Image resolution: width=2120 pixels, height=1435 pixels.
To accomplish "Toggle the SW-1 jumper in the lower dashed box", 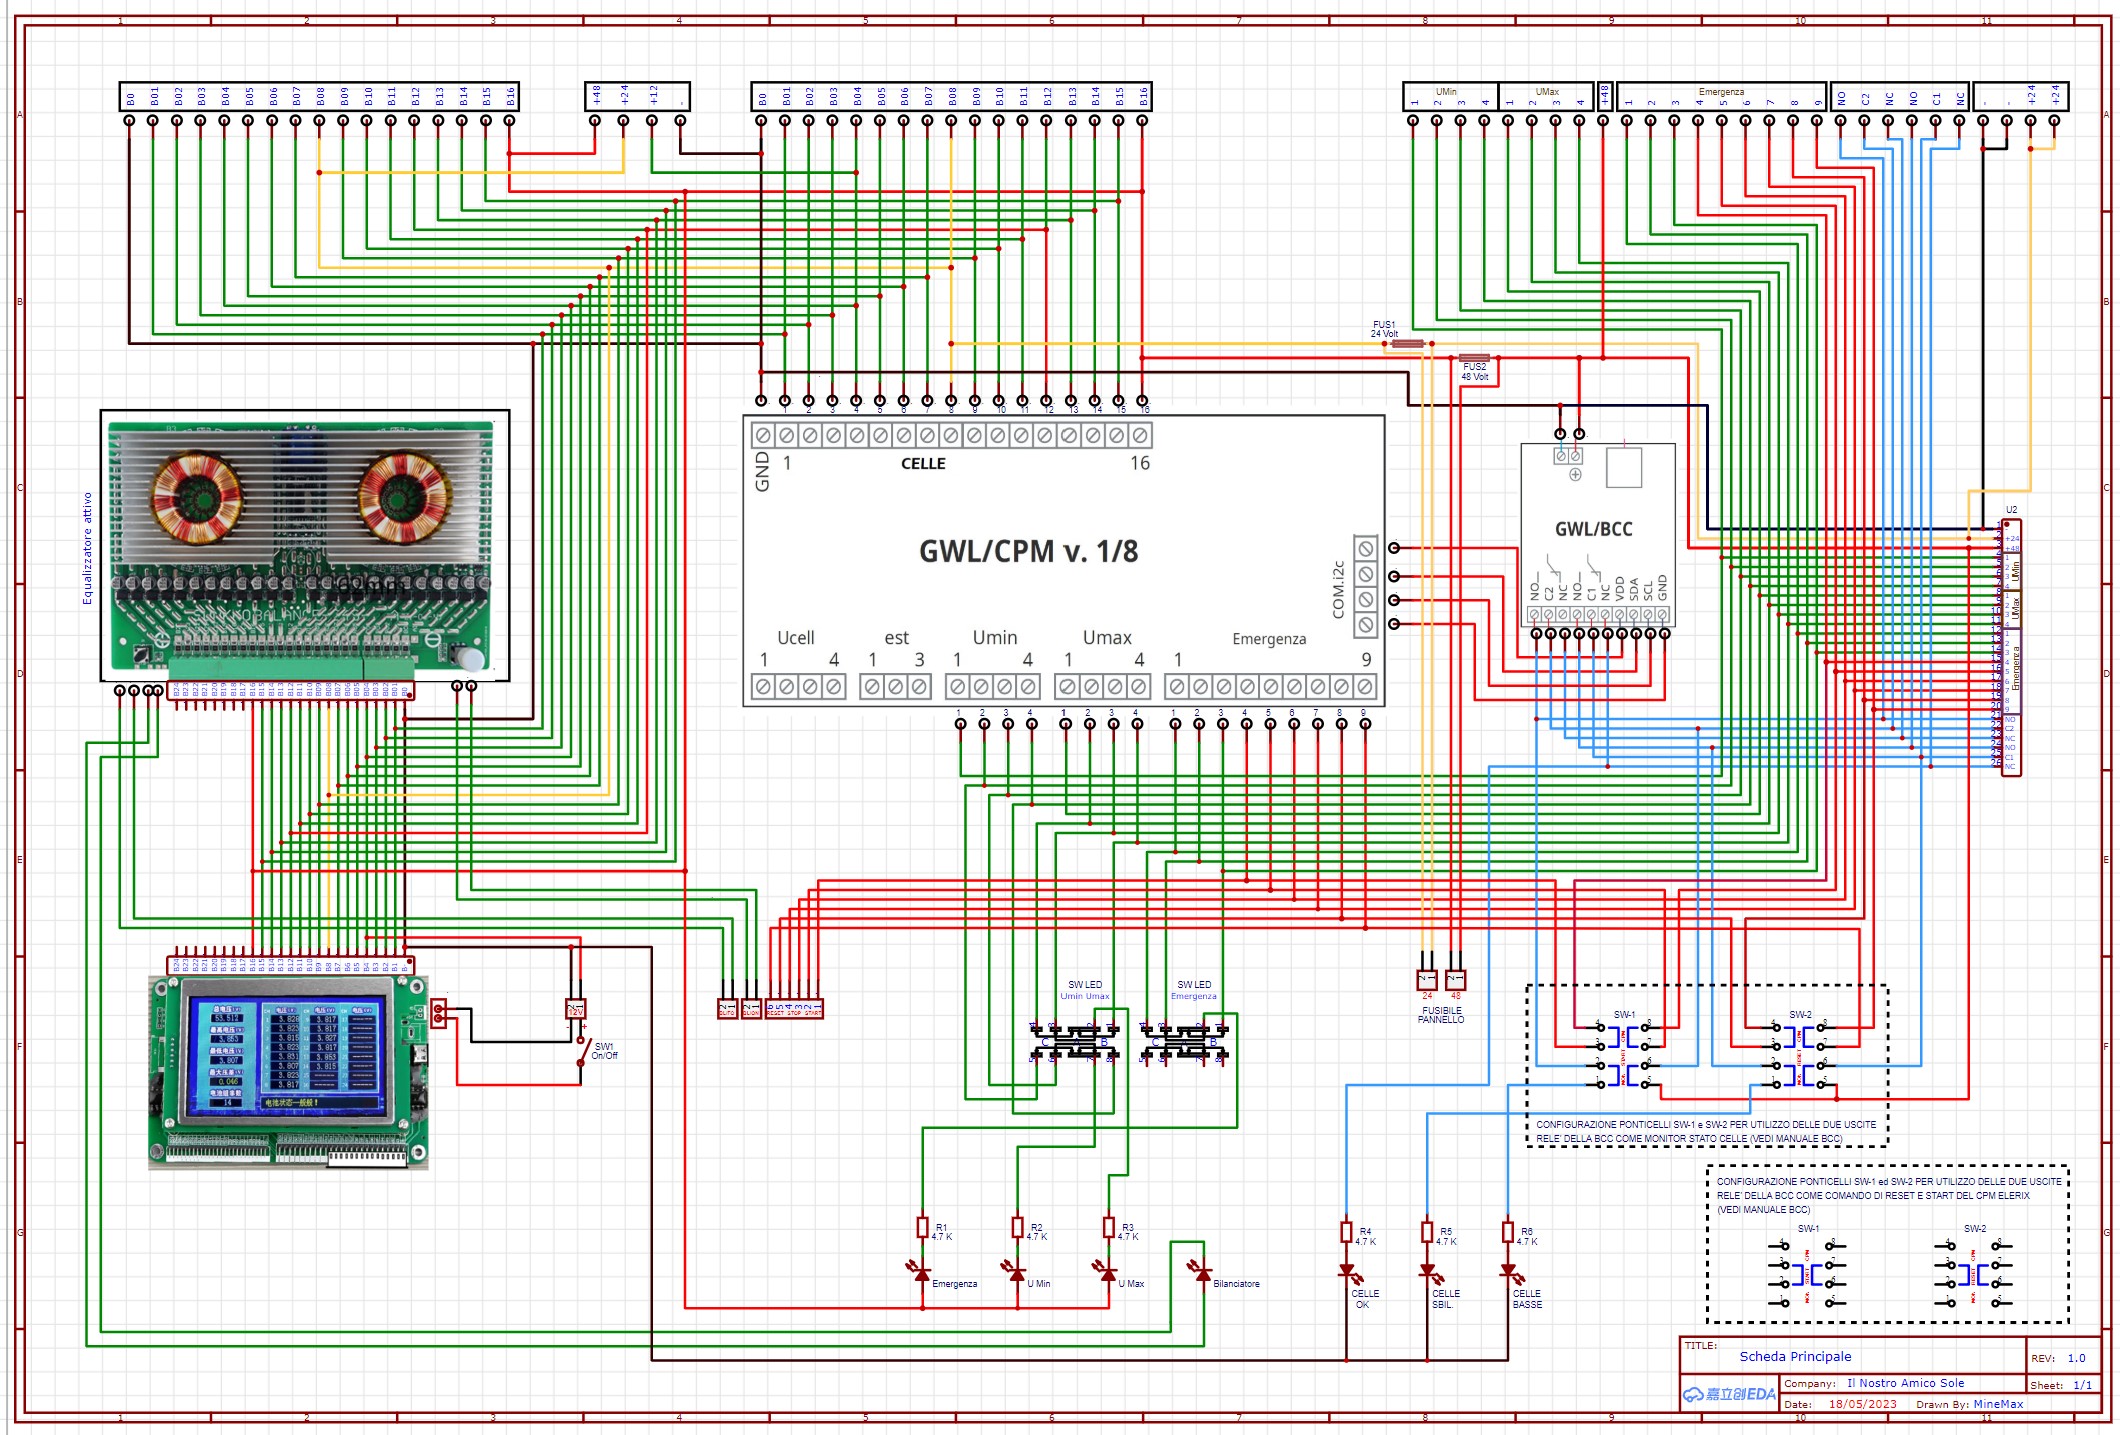I will click(1807, 1273).
